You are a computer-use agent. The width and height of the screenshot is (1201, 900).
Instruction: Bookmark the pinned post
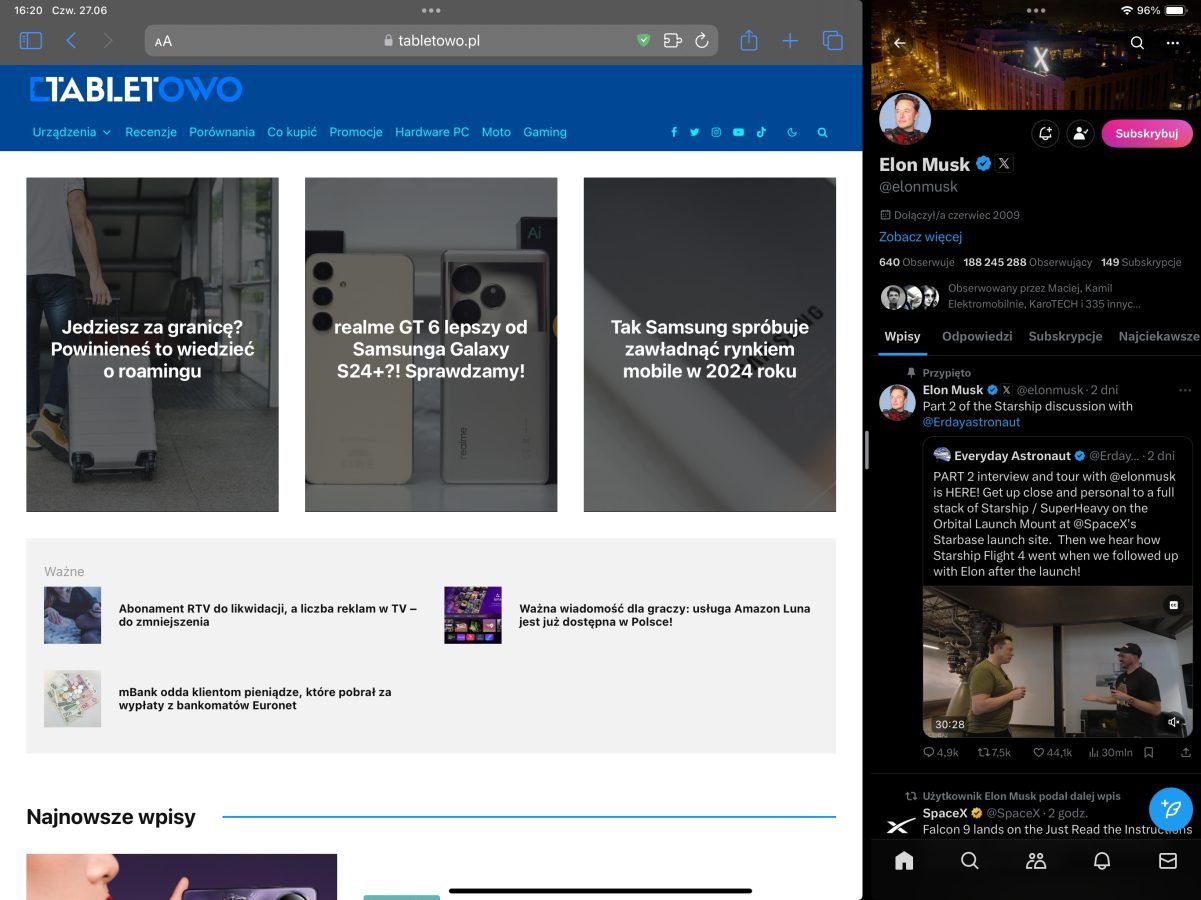(1149, 752)
